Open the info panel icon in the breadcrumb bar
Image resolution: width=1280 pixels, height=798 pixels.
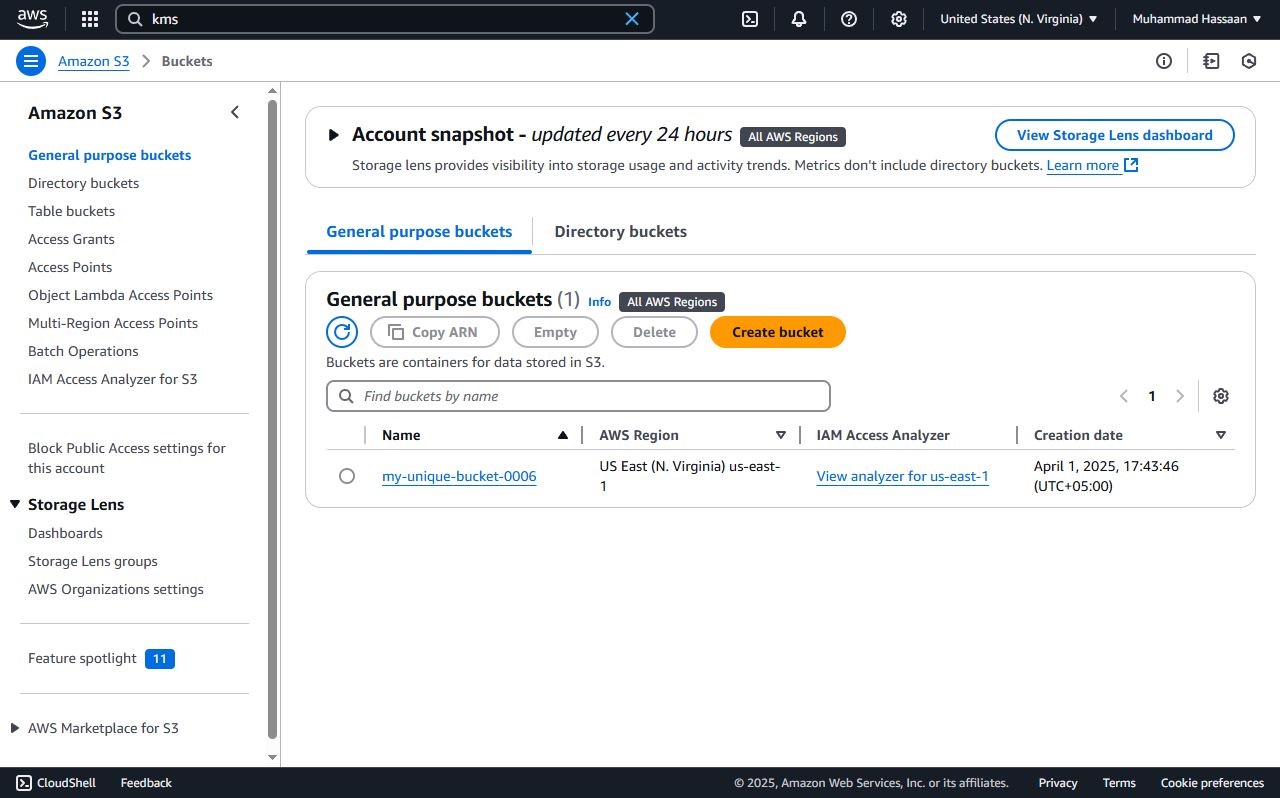click(1164, 61)
